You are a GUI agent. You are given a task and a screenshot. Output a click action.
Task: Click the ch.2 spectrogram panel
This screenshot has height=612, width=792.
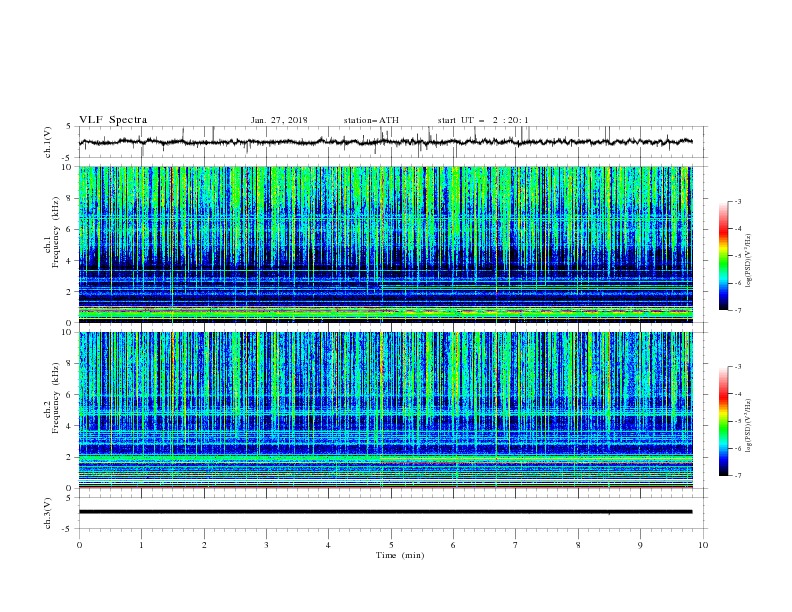pyautogui.click(x=386, y=410)
